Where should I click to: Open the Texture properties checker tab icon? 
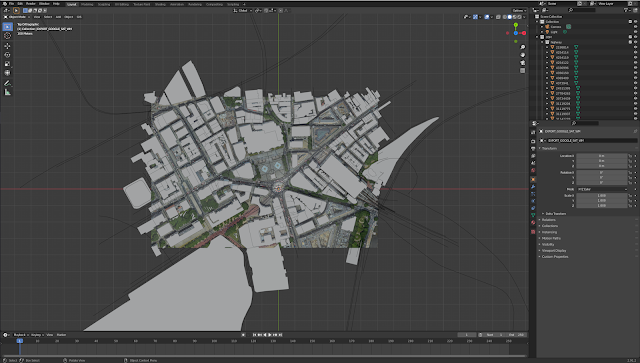pos(533,232)
